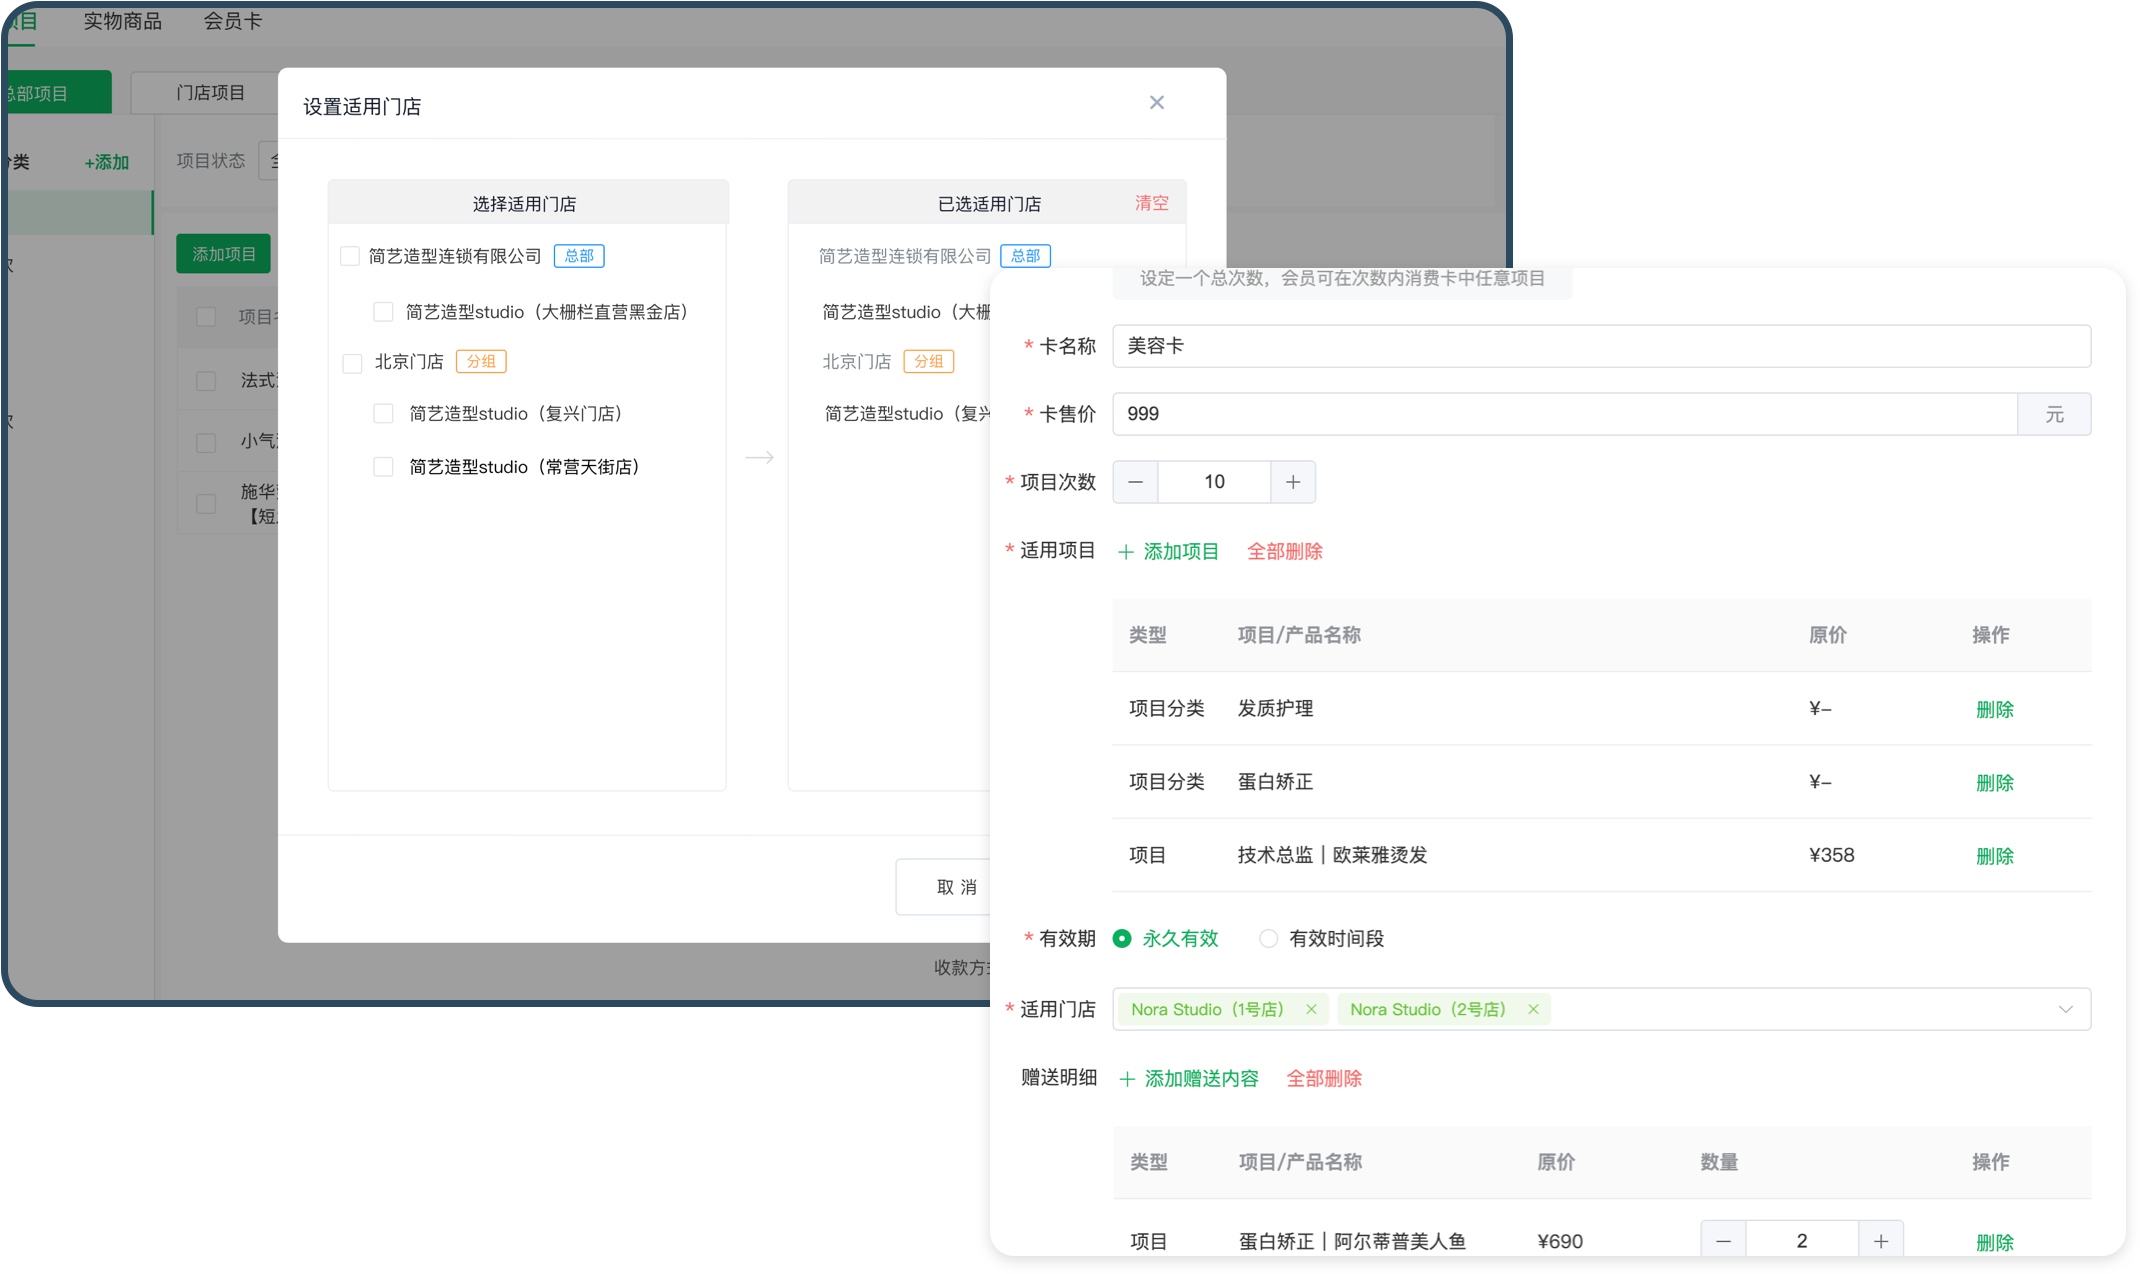The width and height of the screenshot is (2140, 1274).
Task: Click the 北京门店 entry in selected stores list
Action: click(856, 362)
